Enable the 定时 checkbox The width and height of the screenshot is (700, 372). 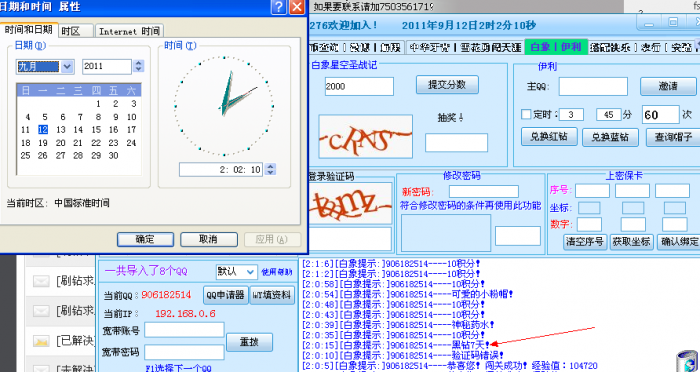(x=526, y=114)
